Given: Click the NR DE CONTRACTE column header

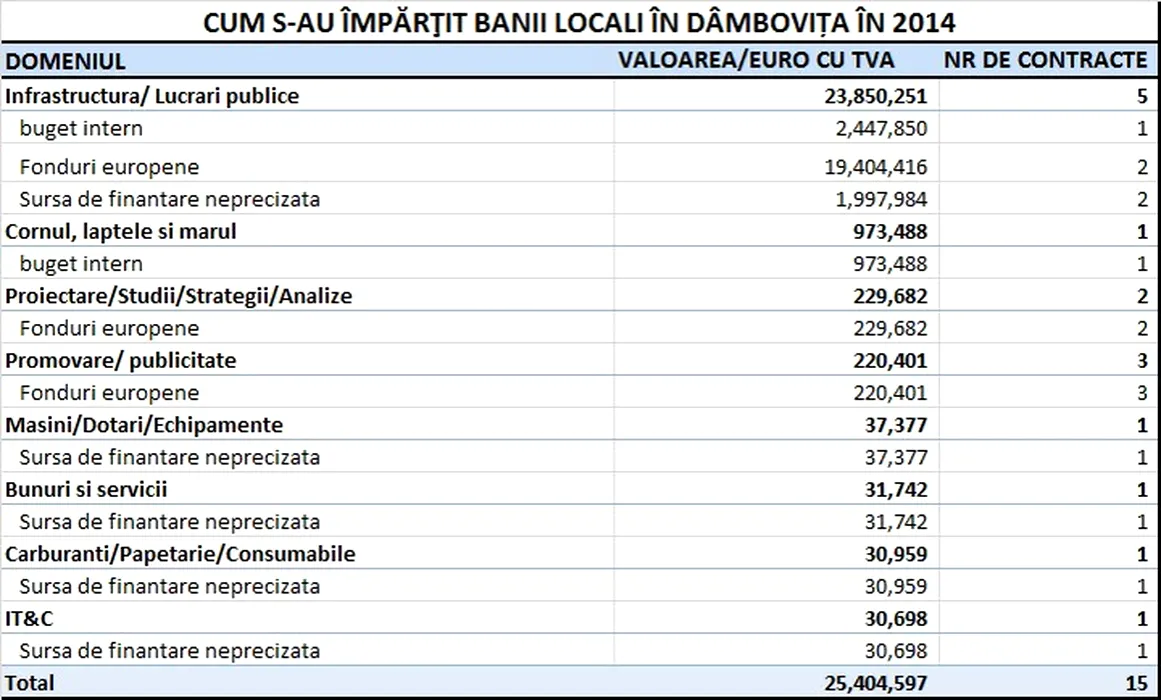Looking at the screenshot, I should [1045, 60].
